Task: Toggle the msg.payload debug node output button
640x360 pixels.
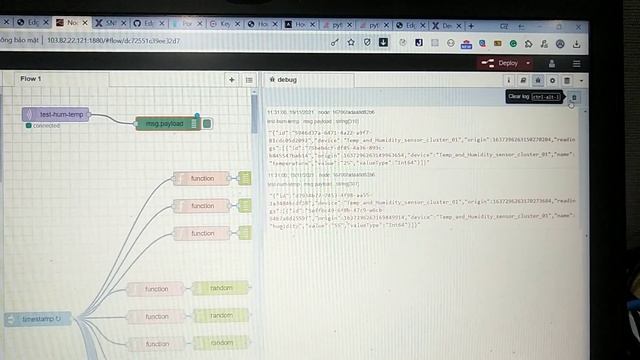Action: pyautogui.click(x=207, y=124)
